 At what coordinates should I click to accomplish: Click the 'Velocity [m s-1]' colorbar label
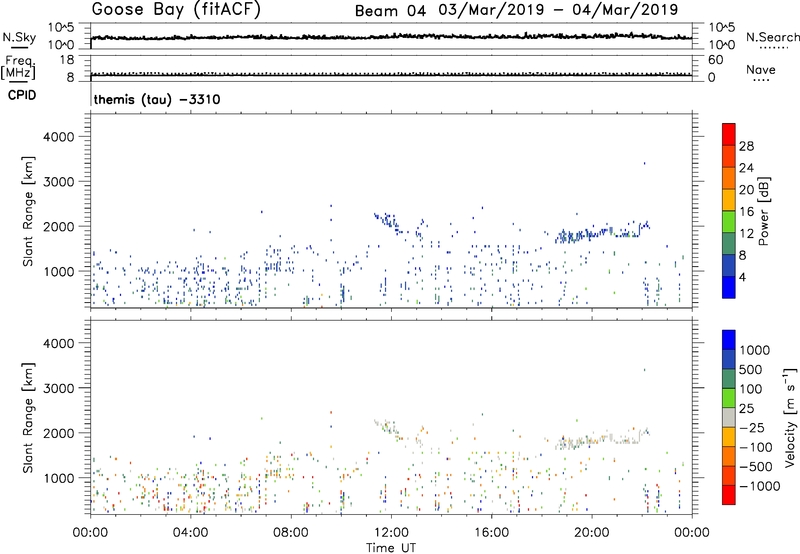(790, 417)
